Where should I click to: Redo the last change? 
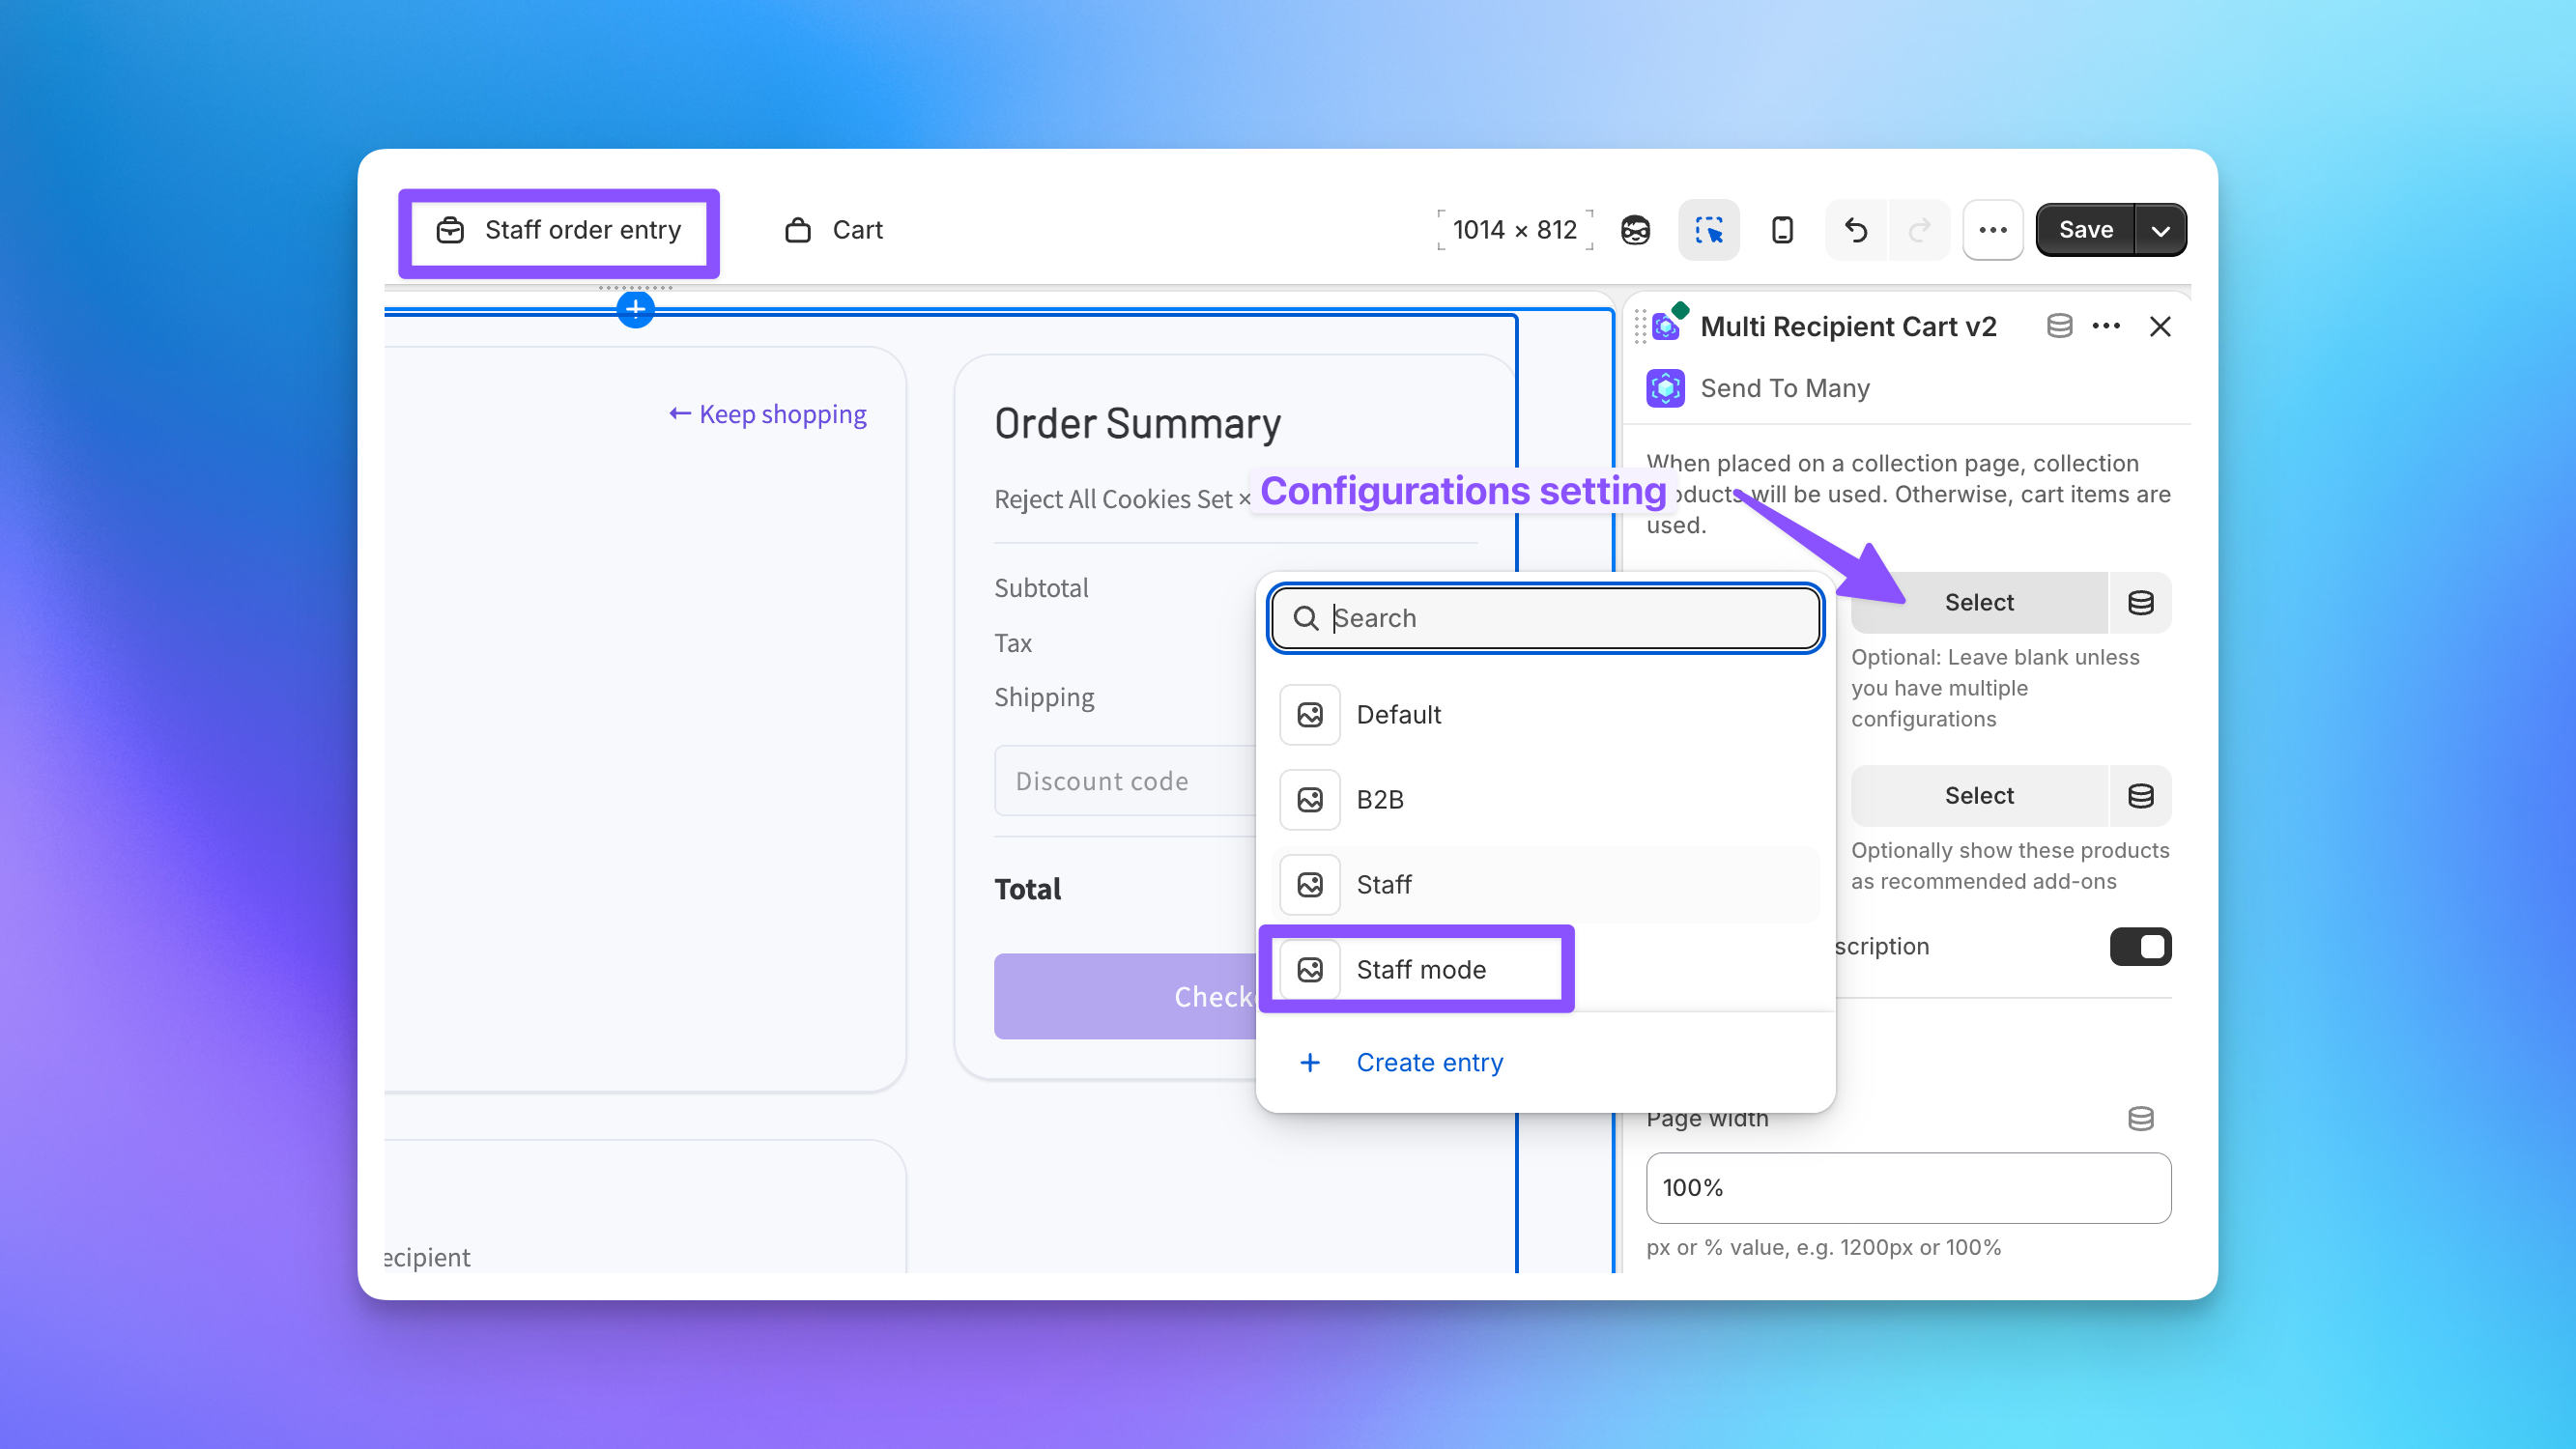coord(1918,230)
